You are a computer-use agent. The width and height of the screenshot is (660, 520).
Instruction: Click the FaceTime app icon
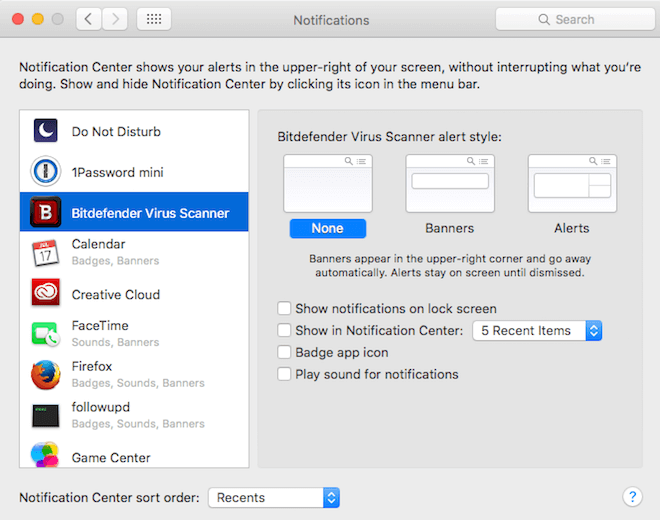pyautogui.click(x=45, y=334)
